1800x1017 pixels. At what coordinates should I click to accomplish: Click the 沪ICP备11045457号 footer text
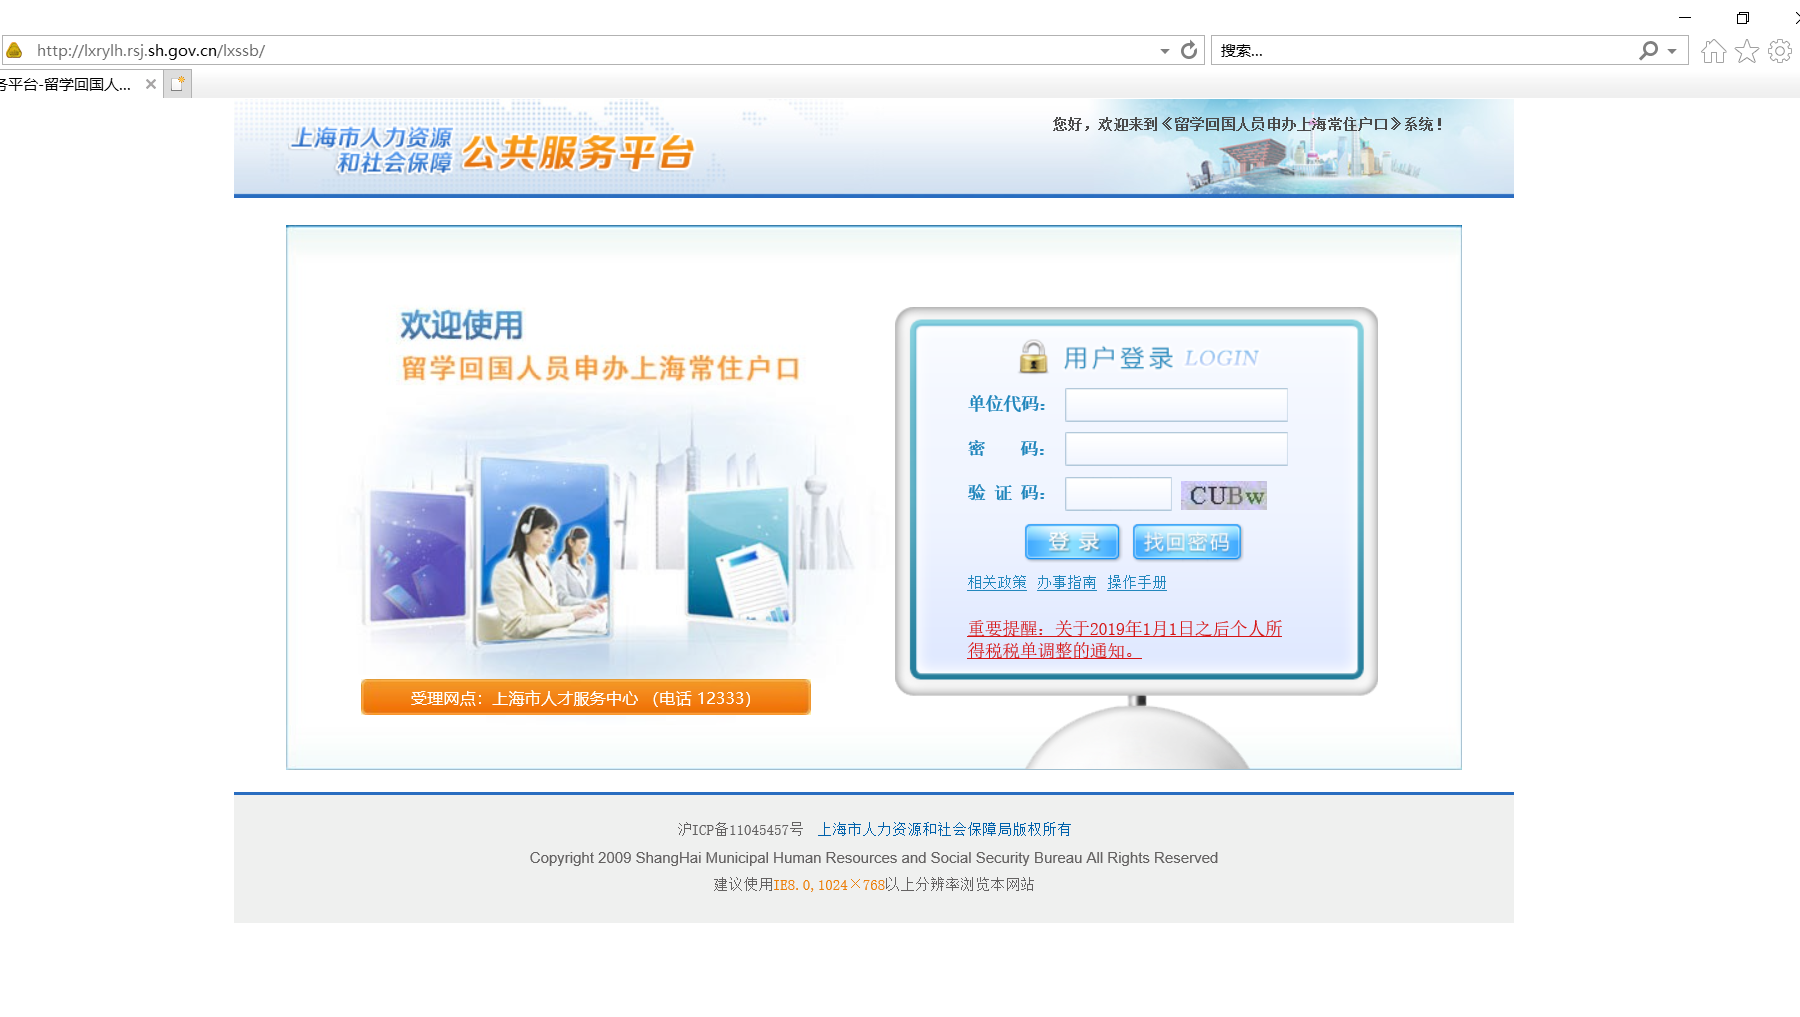pyautogui.click(x=740, y=829)
